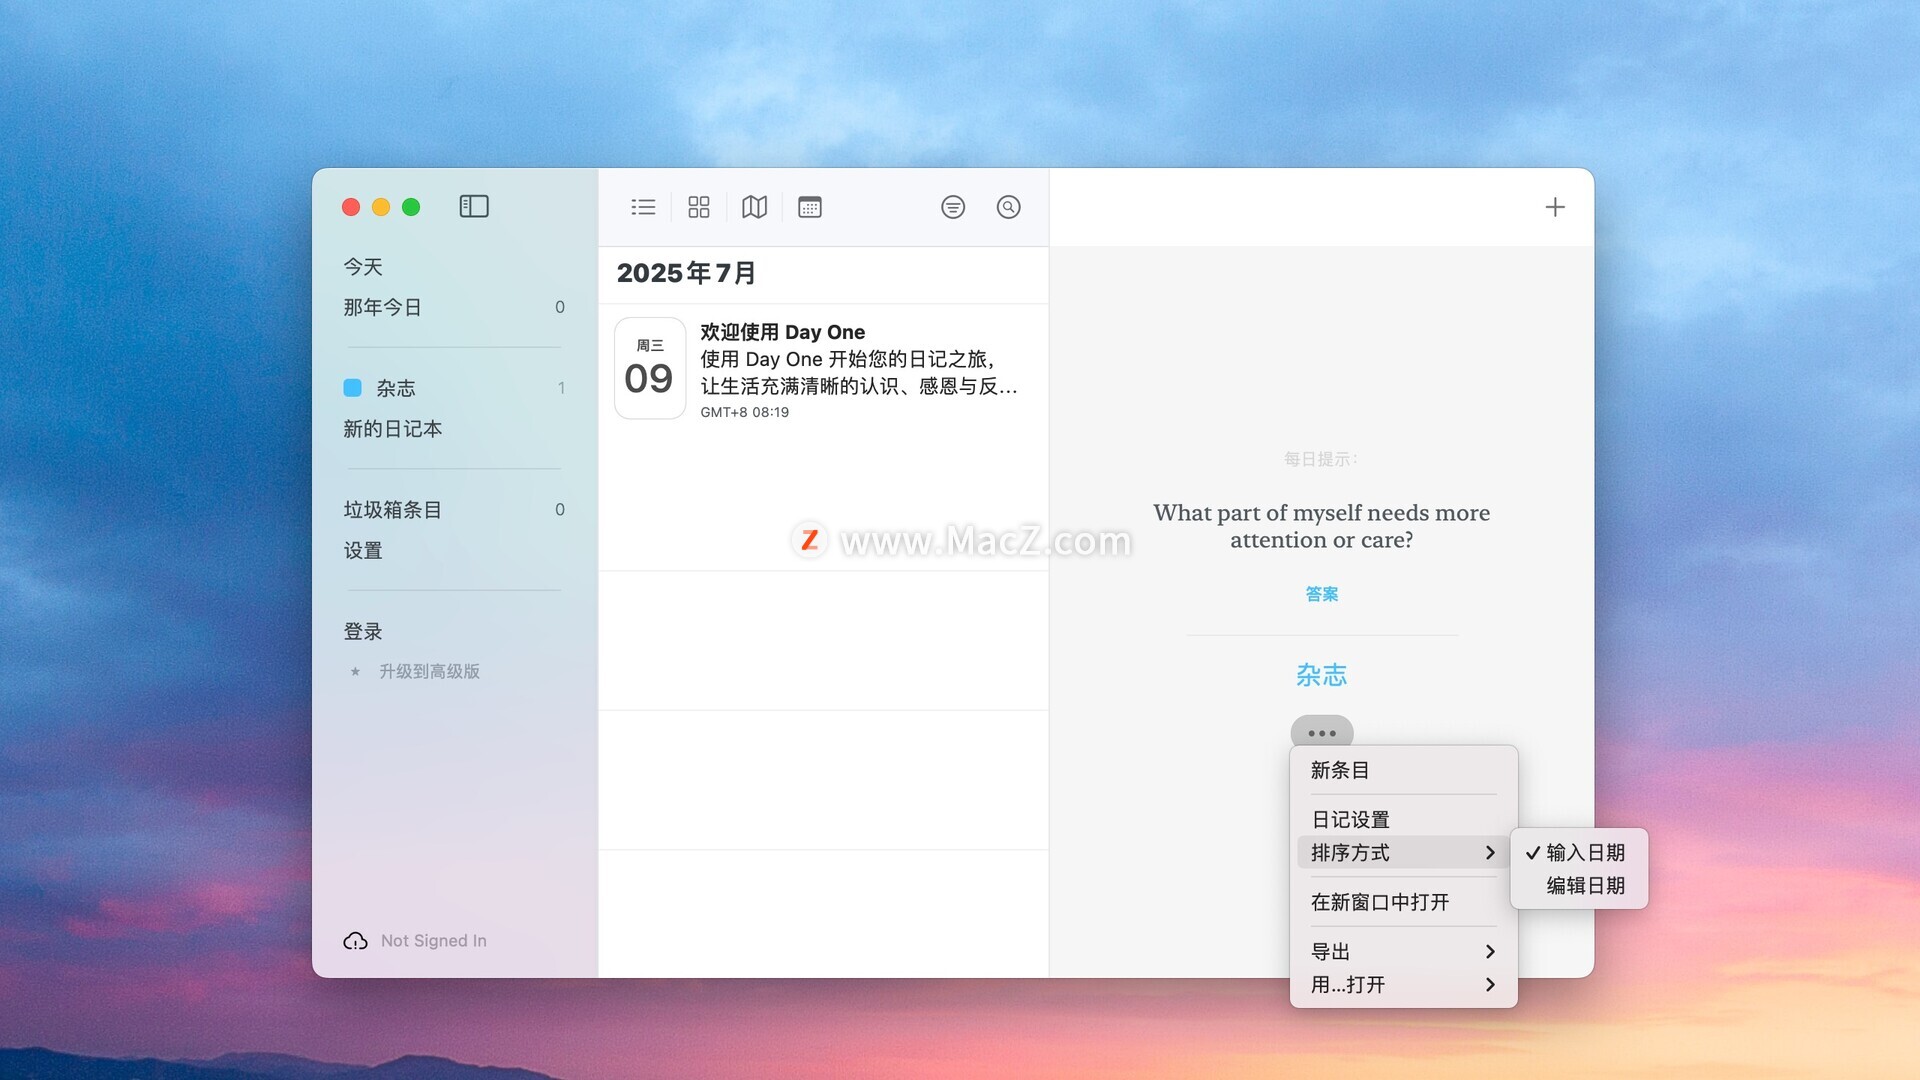
Task: Click the three-dot more options button
Action: 1322,733
